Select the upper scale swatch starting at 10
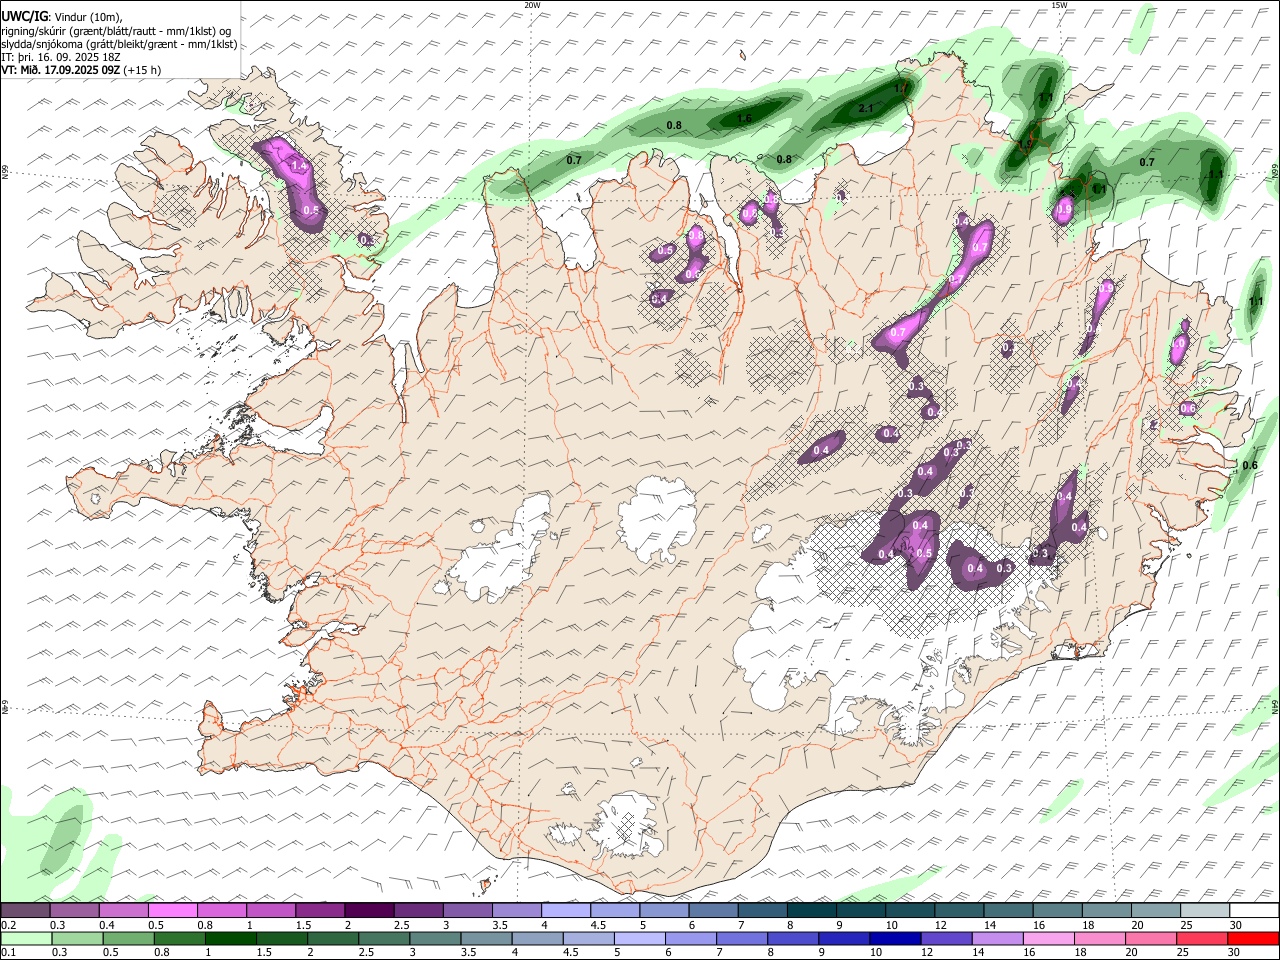The image size is (1280, 960). pyautogui.click(x=910, y=910)
